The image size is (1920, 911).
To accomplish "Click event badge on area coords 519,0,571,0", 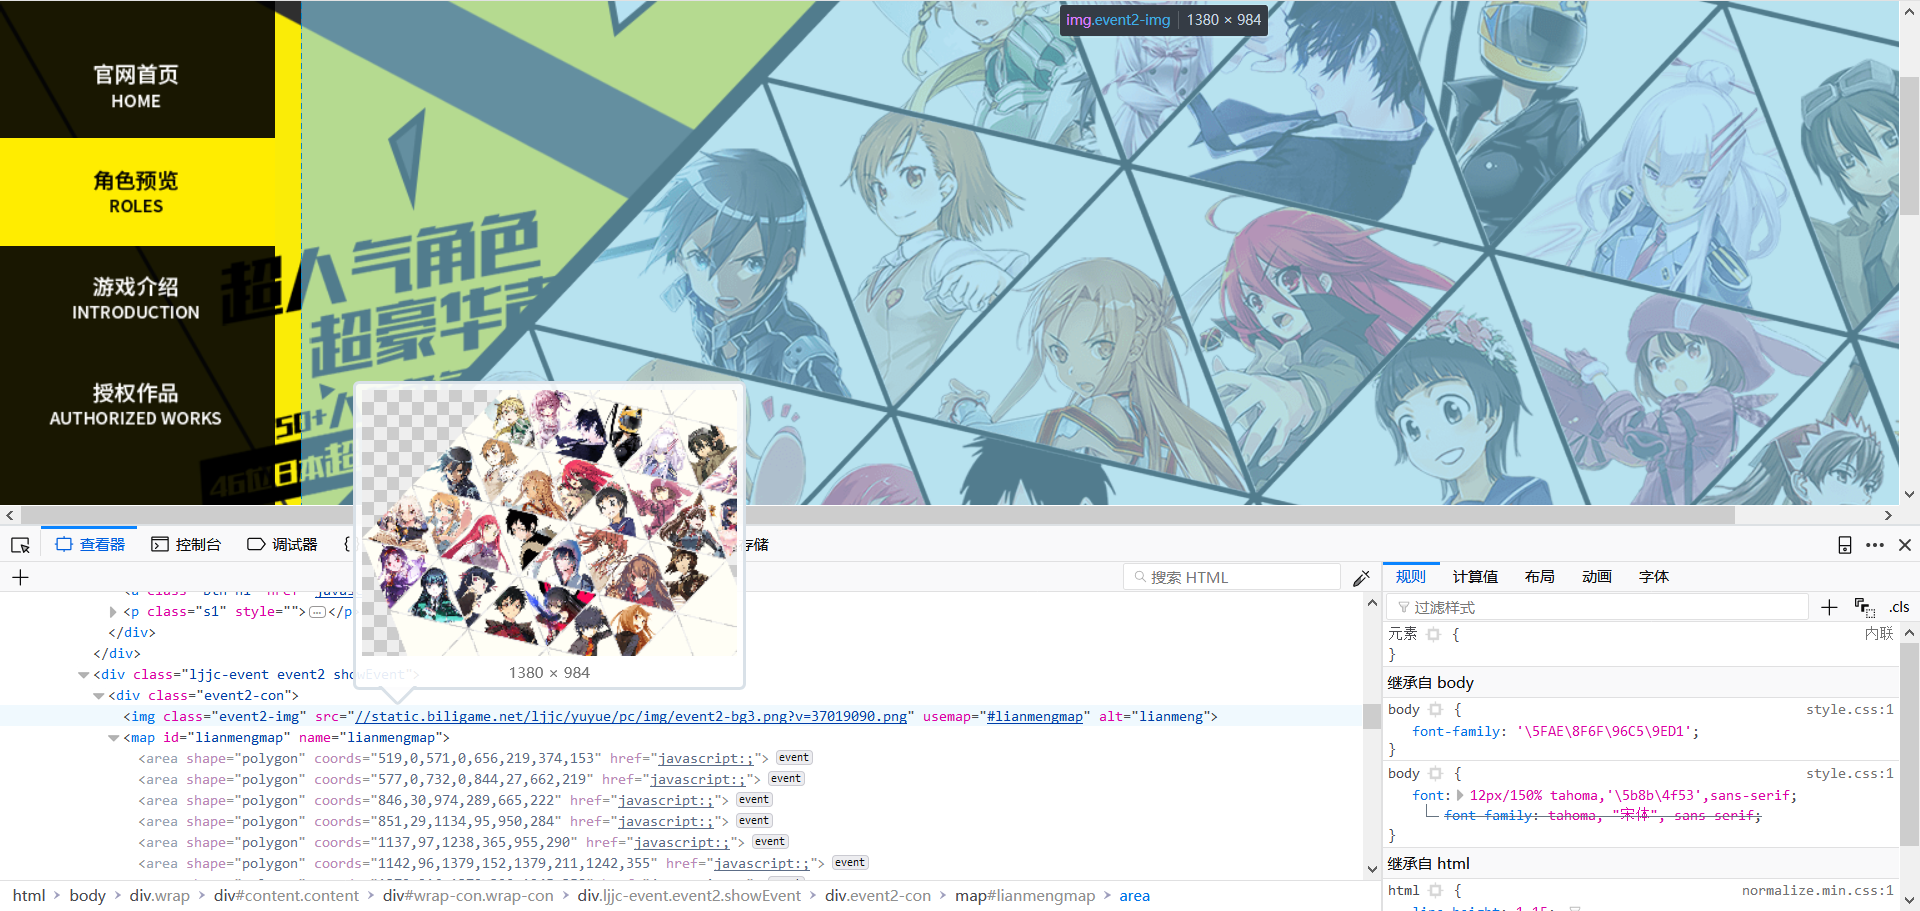I will coord(794,758).
